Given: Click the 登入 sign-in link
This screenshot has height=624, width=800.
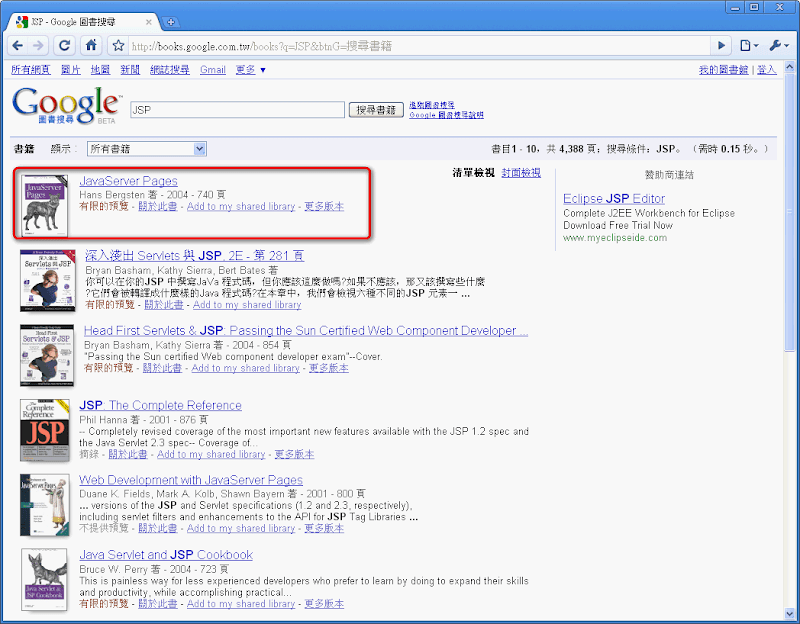Looking at the screenshot, I should click(766, 70).
